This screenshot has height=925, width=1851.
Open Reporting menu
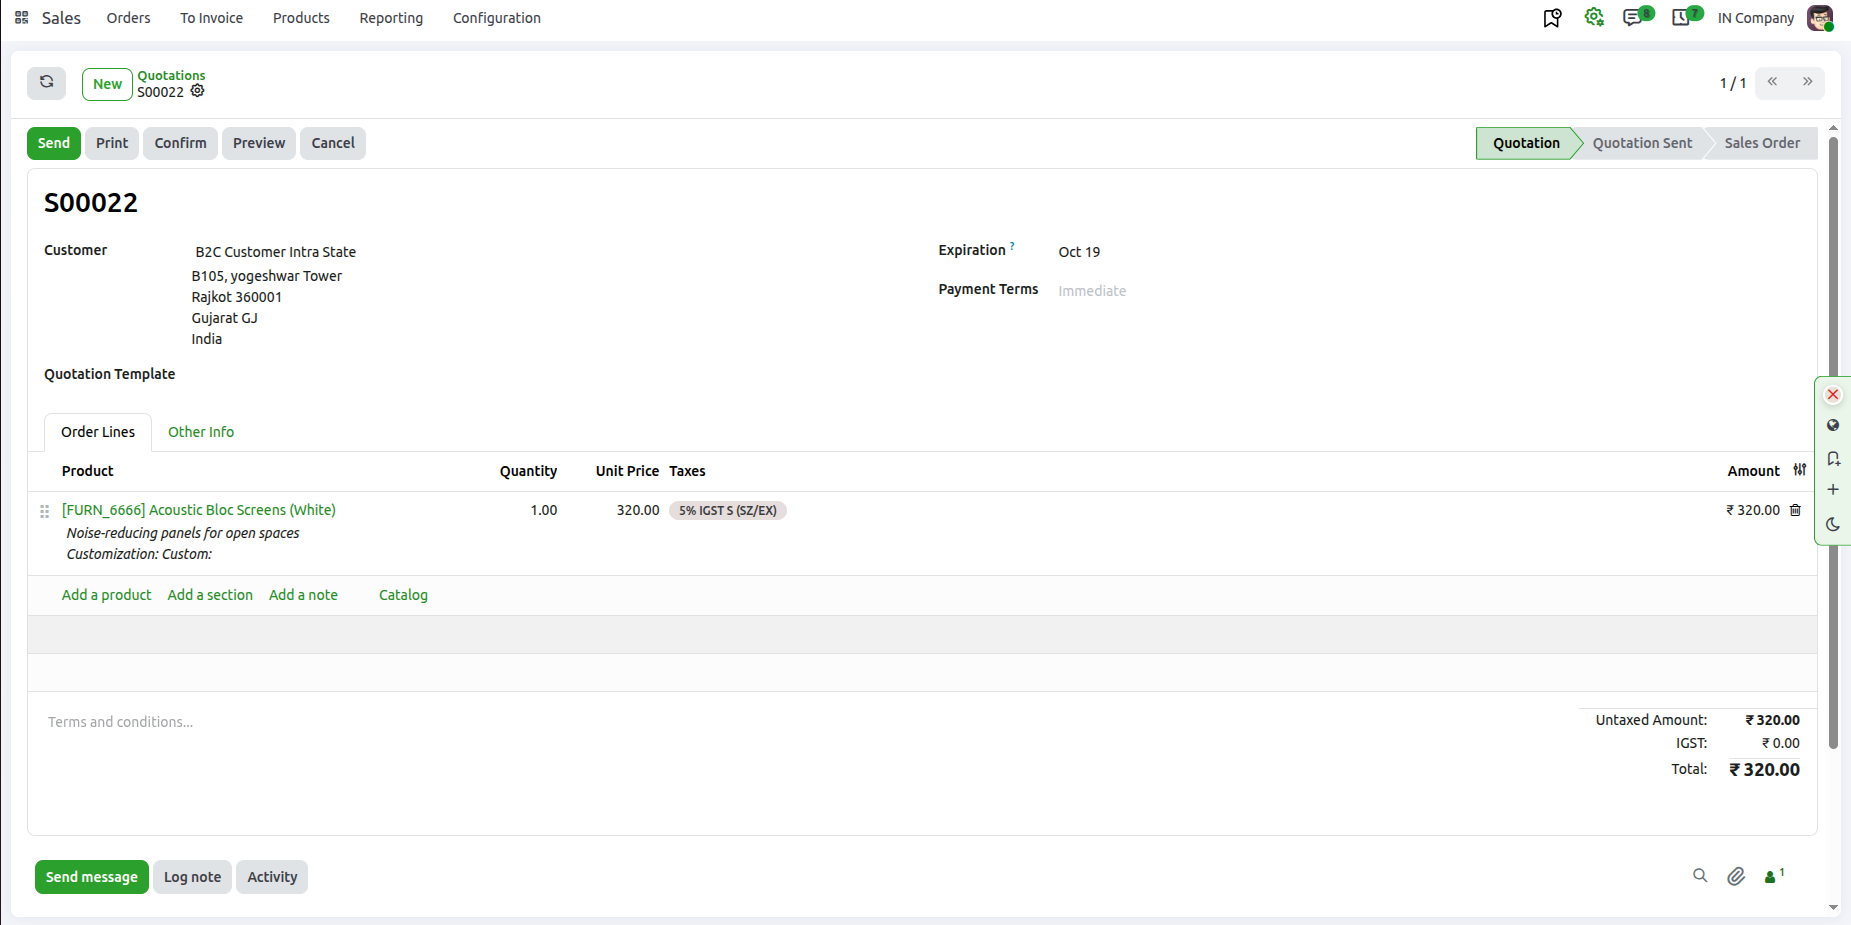(391, 18)
